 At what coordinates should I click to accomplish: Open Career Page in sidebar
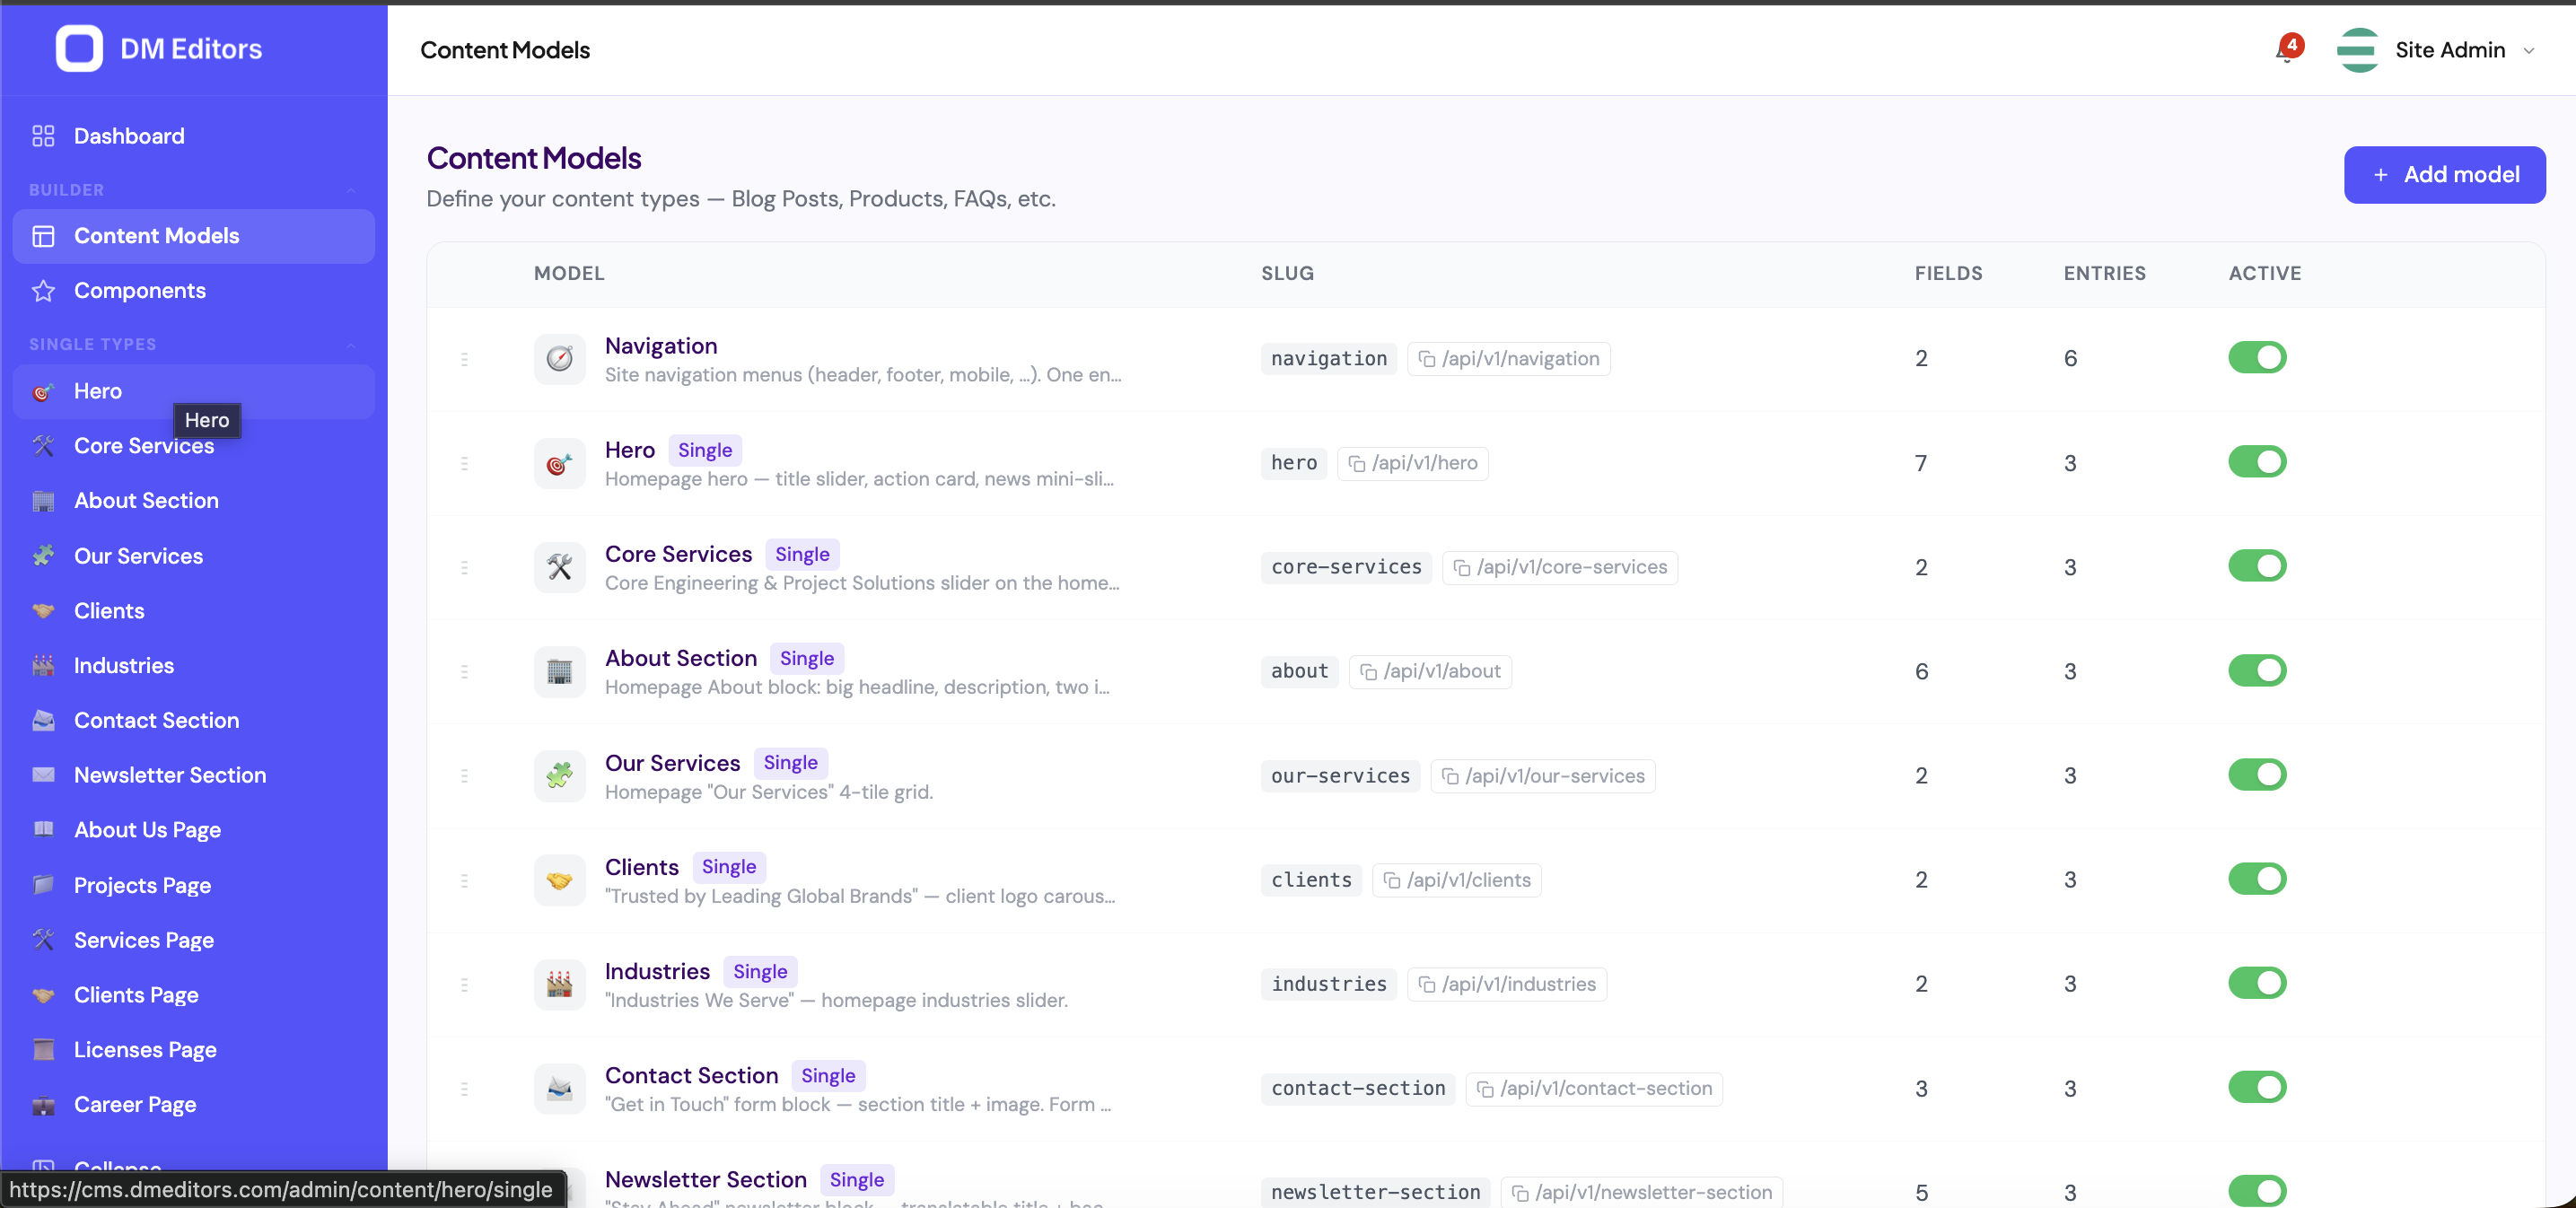pyautogui.click(x=193, y=1105)
